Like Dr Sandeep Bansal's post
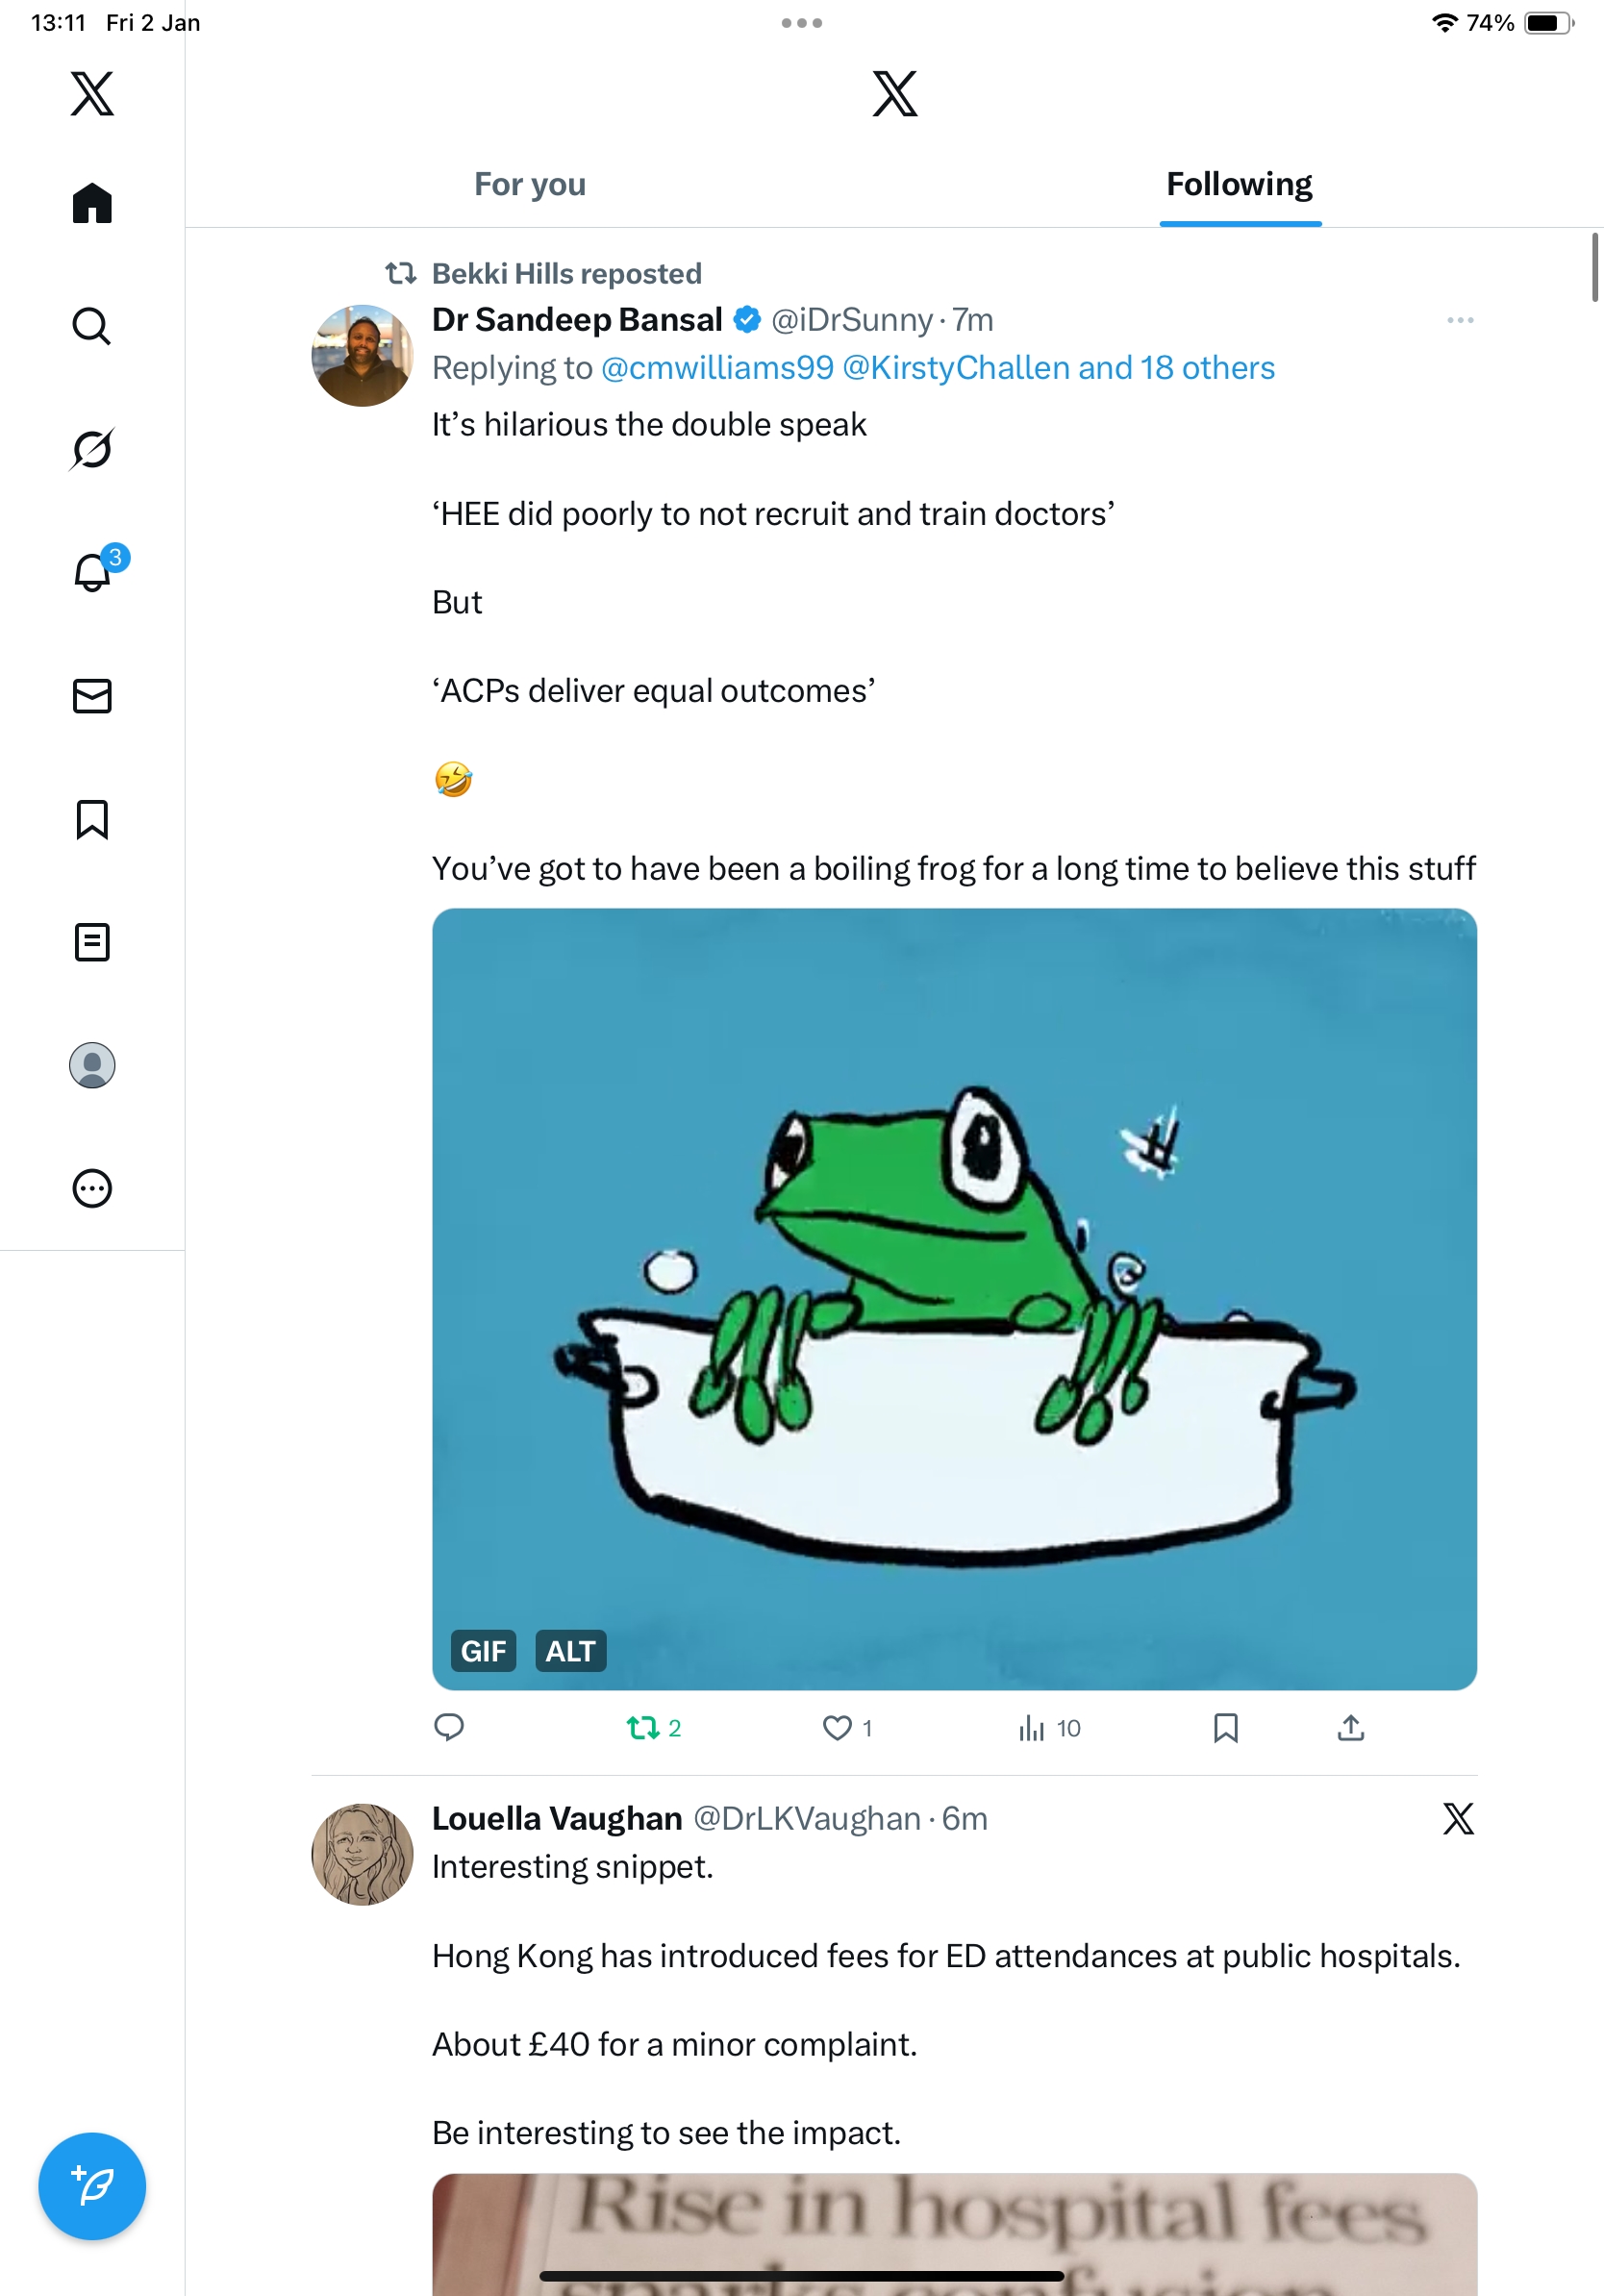Viewport: 1604px width, 2296px height. [837, 1728]
